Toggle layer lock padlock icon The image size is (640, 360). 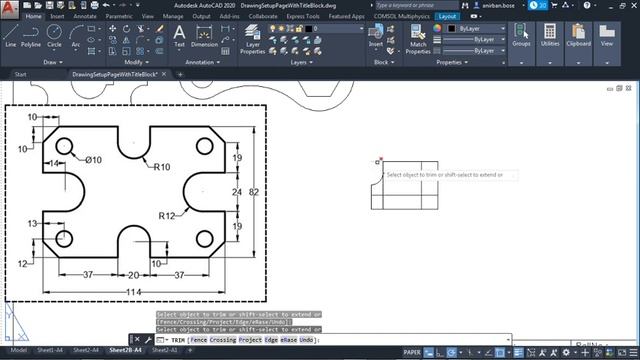point(299,29)
